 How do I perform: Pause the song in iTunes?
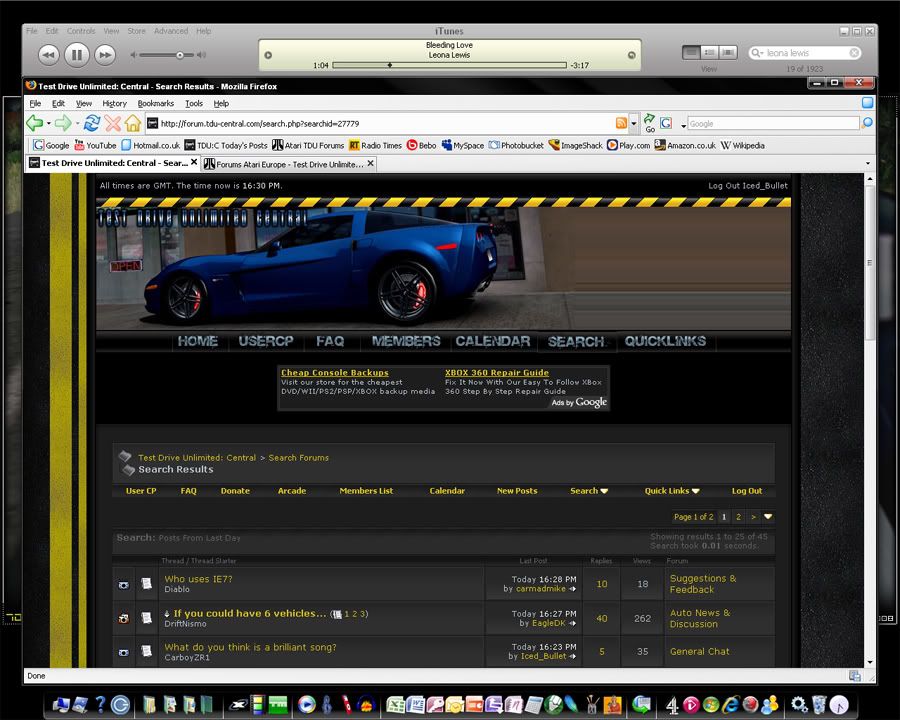pyautogui.click(x=76, y=54)
